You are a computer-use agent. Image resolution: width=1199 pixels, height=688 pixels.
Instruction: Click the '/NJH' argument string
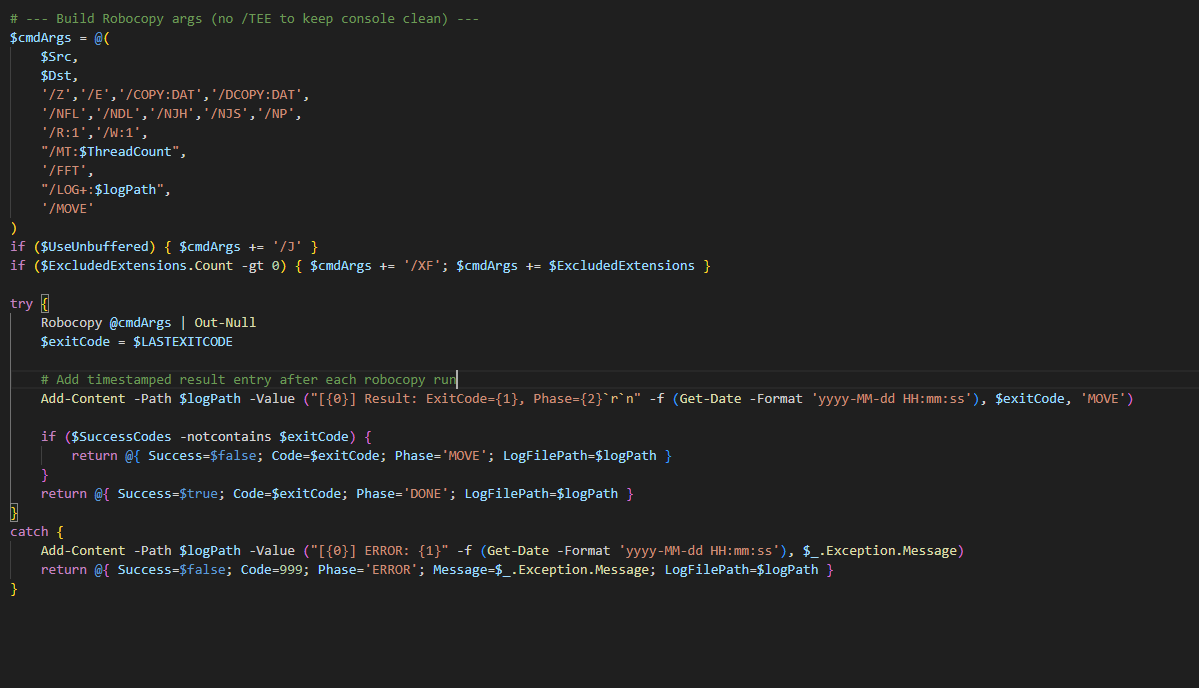click(171, 114)
